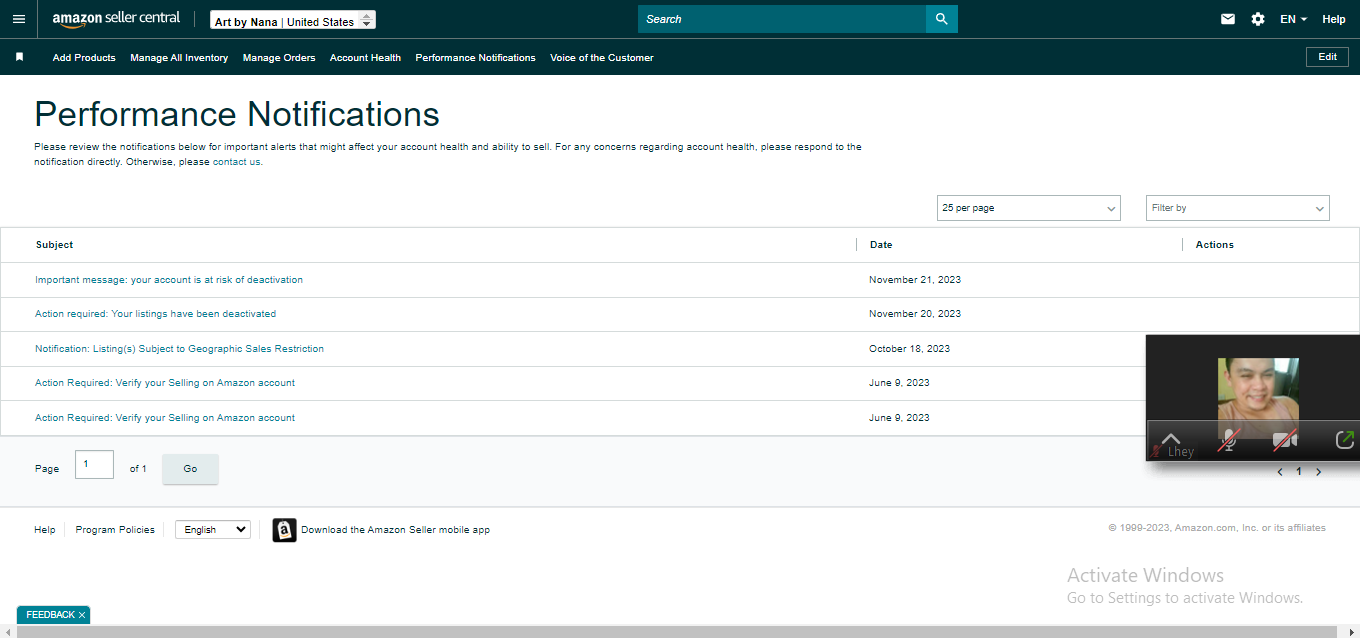Image resolution: width=1360 pixels, height=638 pixels.
Task: Open the hamburger navigation menu
Action: (19, 19)
